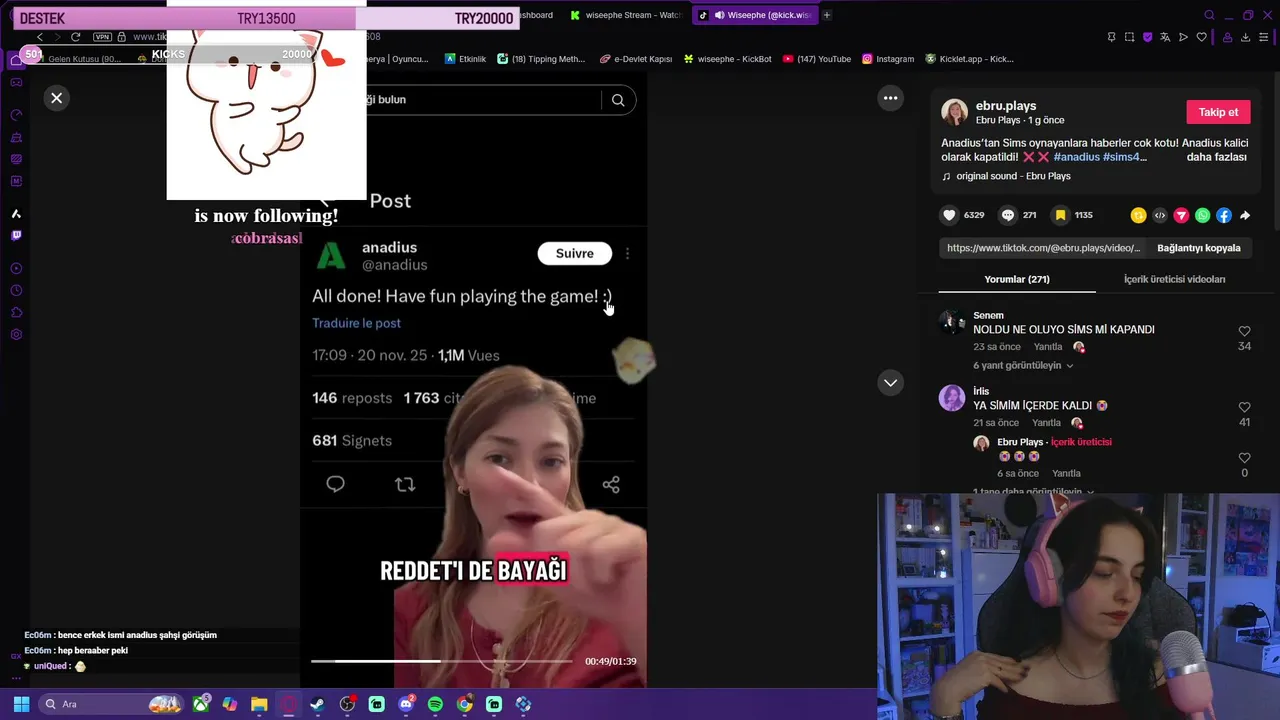Image resolution: width=1280 pixels, height=720 pixels.
Task: Open Twitch icon in browser sidebar
Action: click(x=16, y=236)
